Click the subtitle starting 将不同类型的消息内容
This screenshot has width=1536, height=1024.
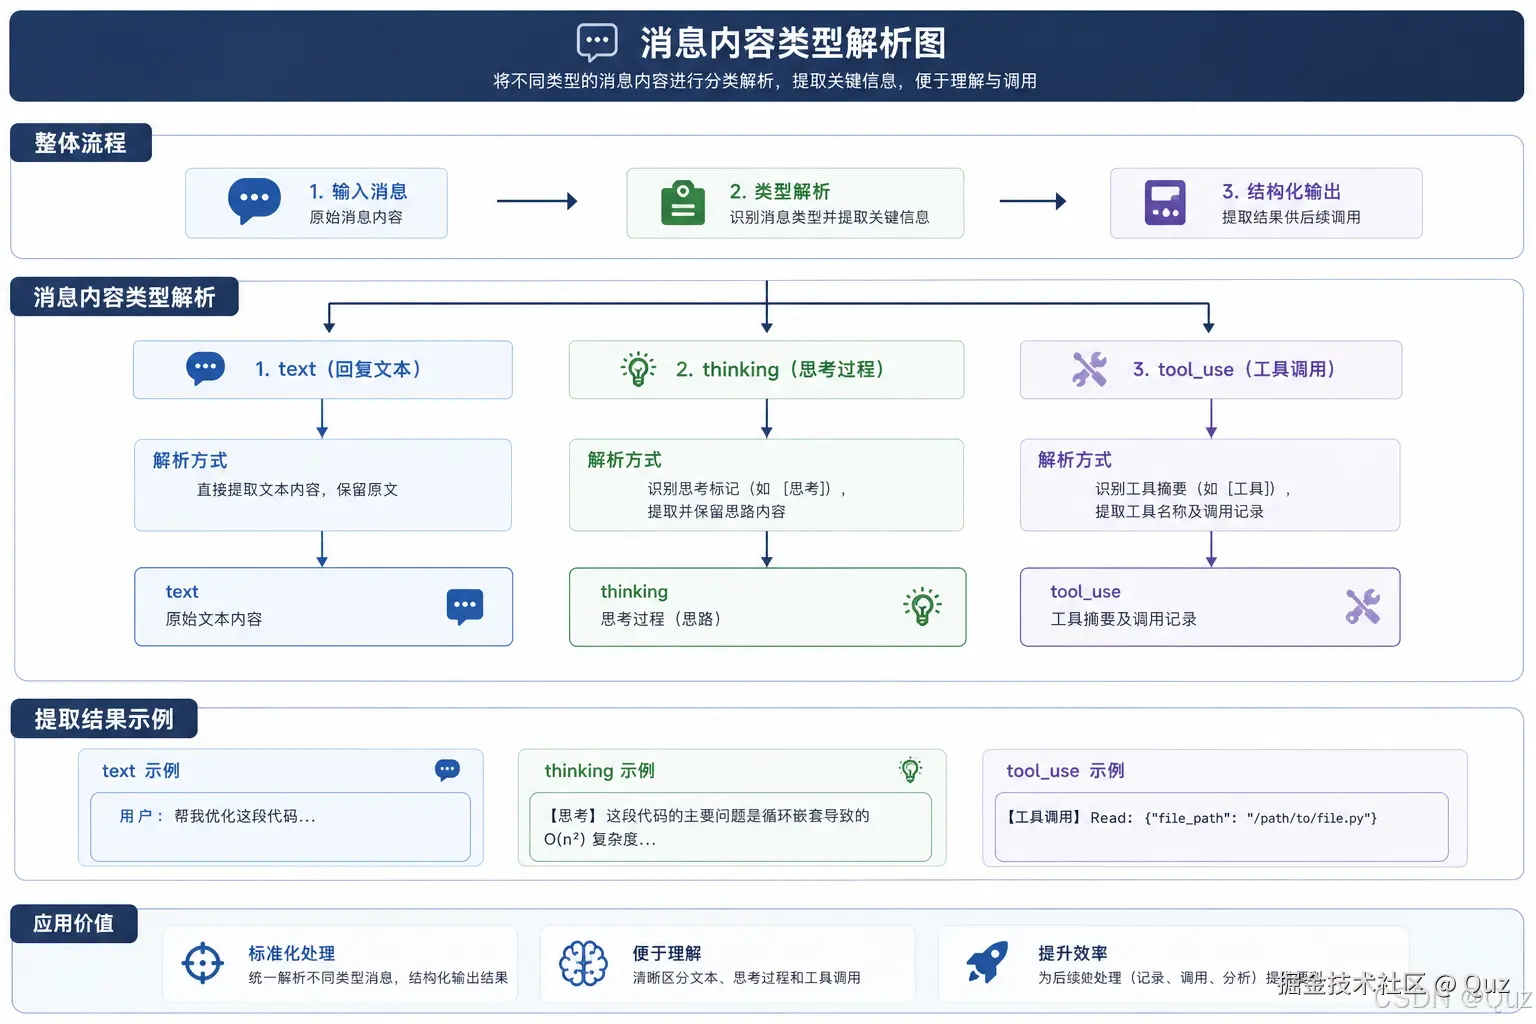pos(765,81)
